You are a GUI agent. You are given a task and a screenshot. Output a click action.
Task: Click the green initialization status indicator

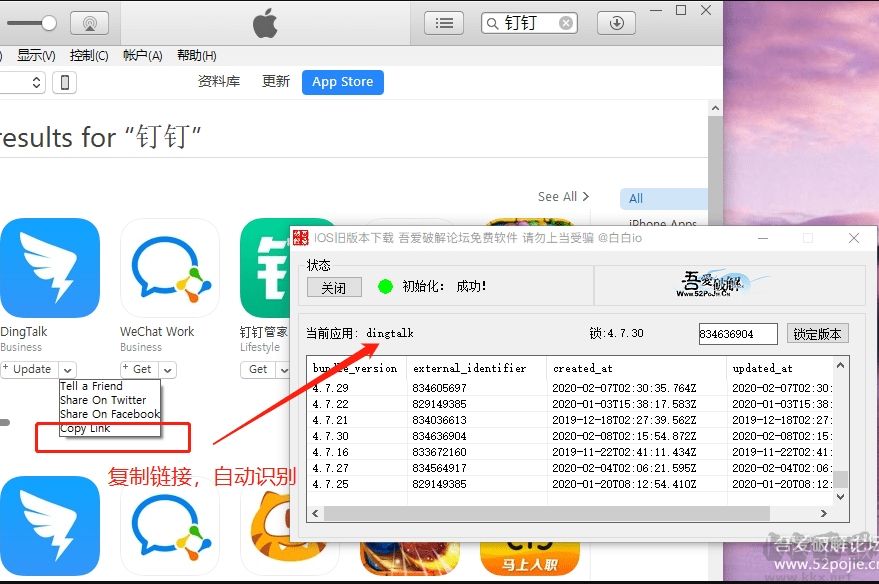pos(385,286)
